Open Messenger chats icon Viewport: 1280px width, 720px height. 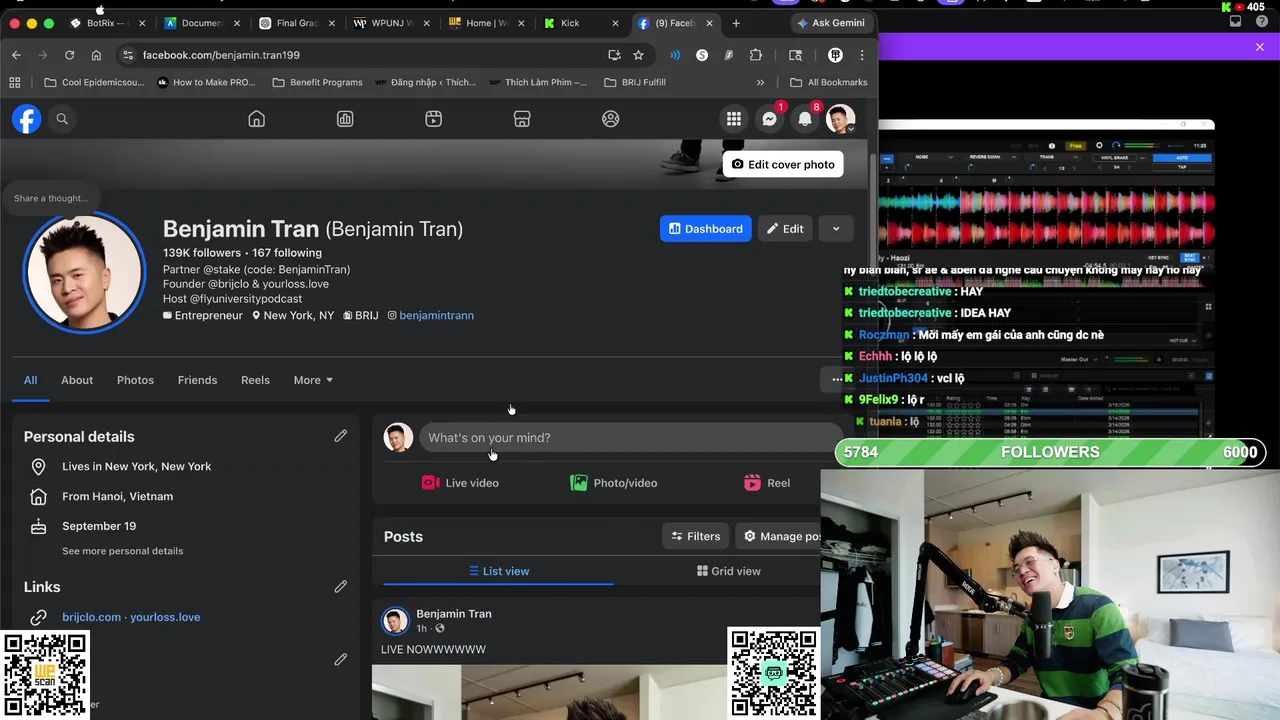click(769, 119)
